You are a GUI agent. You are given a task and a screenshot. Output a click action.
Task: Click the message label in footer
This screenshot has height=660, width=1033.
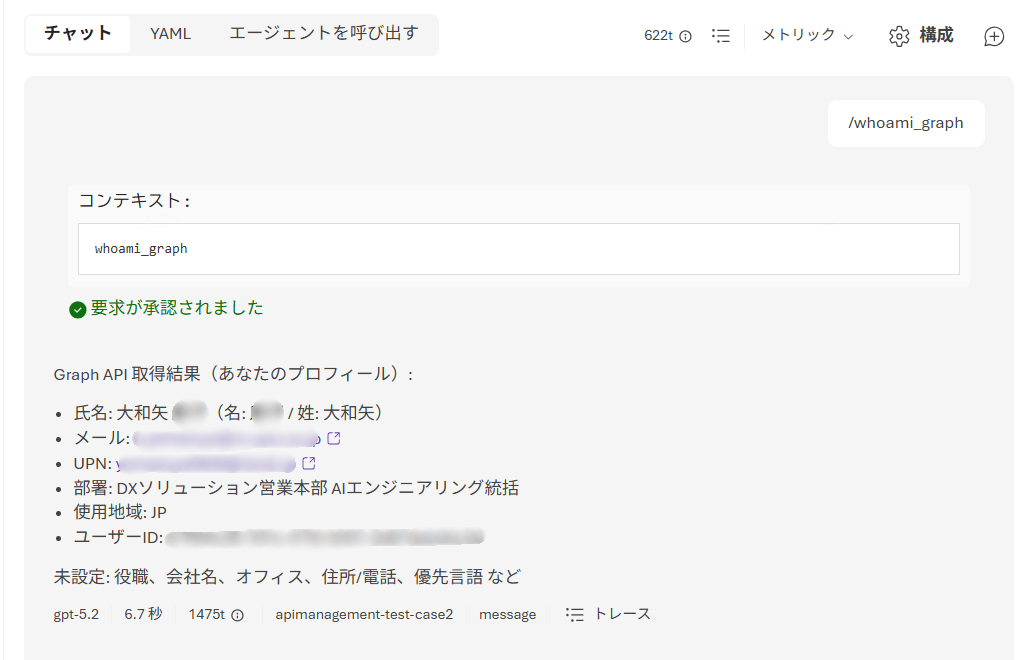pos(507,615)
